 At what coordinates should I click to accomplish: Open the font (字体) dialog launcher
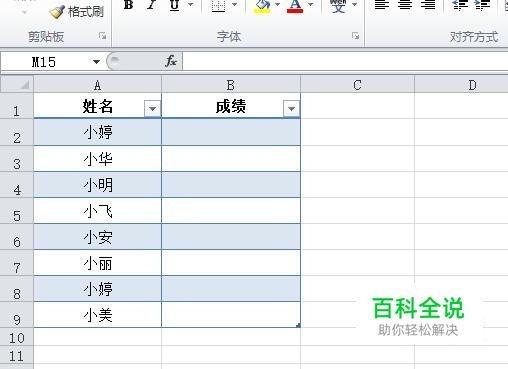(356, 36)
